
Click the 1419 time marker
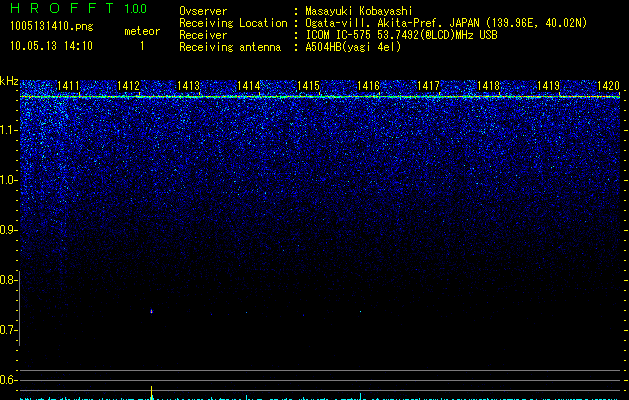pos(548,86)
